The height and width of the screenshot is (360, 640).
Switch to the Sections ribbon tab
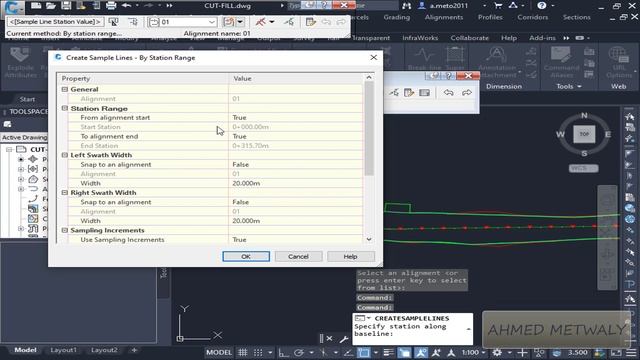pos(576,17)
